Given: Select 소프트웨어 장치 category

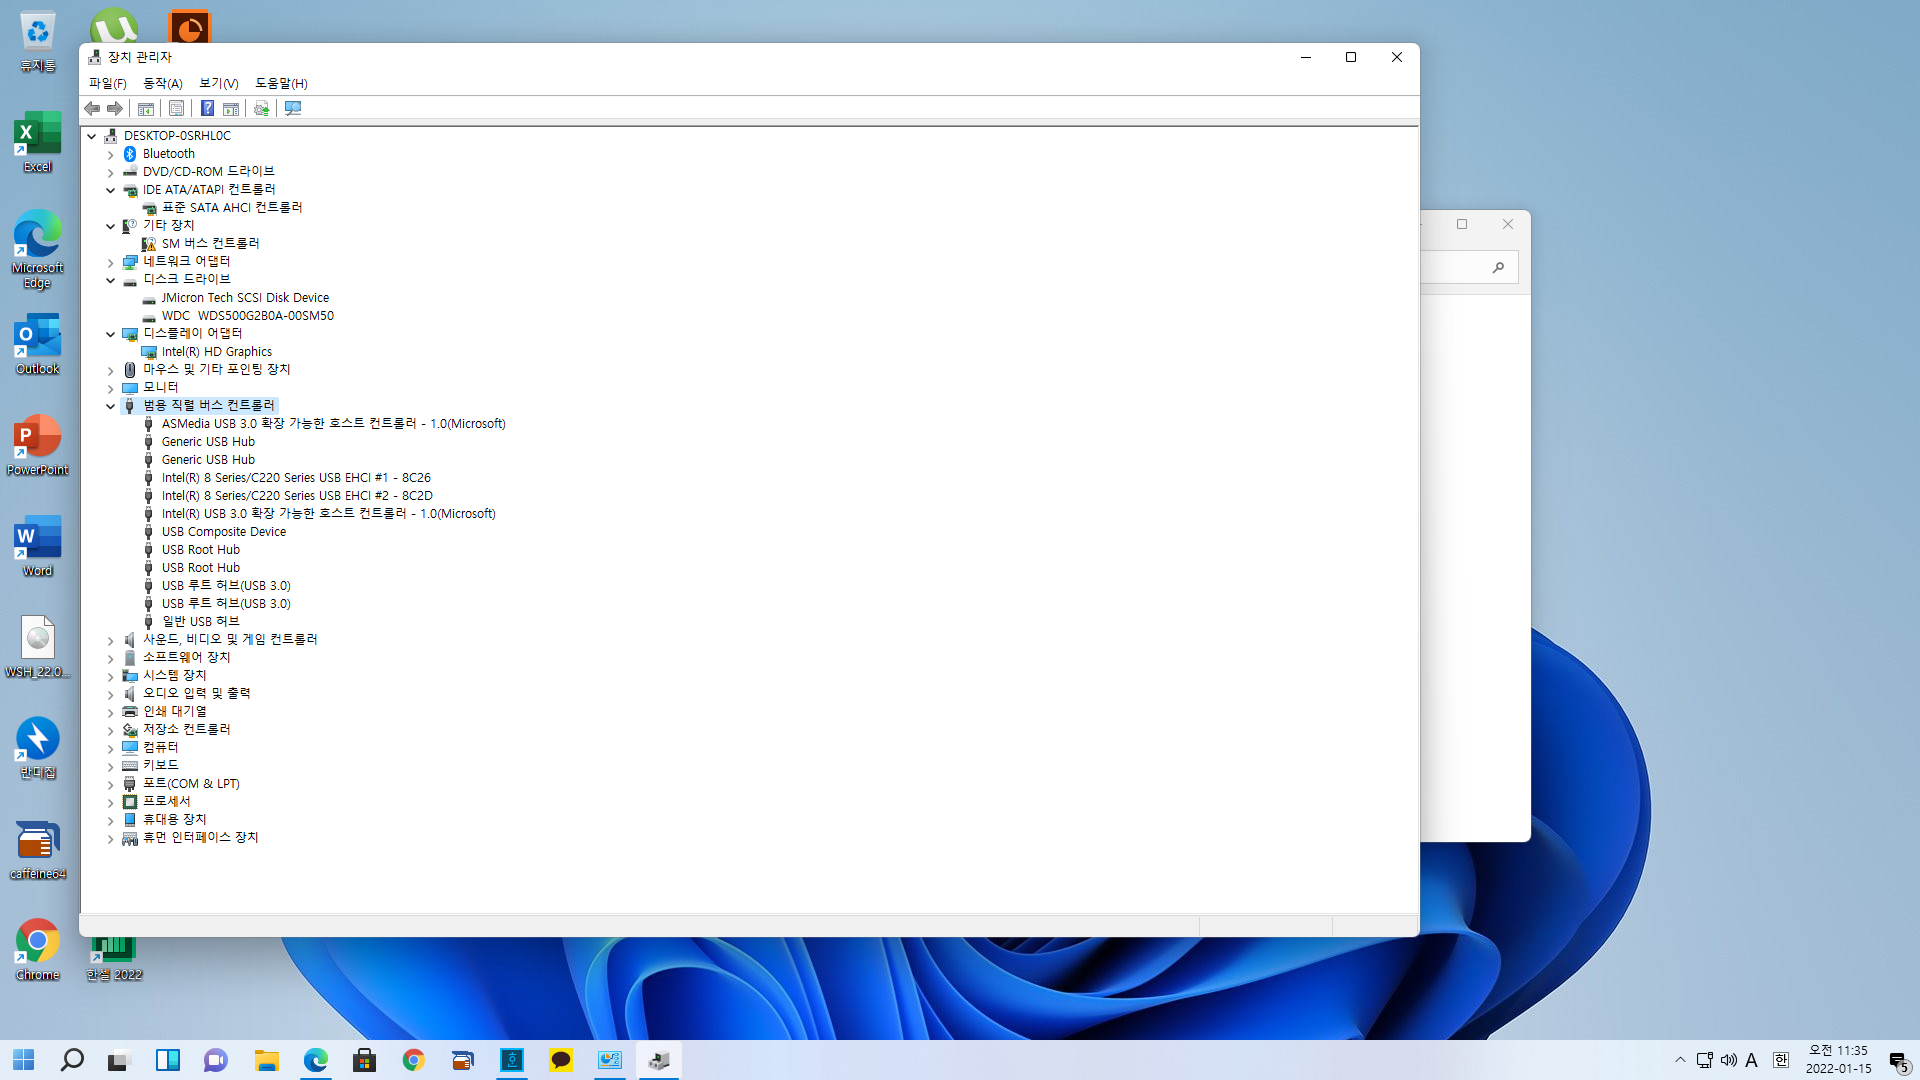Looking at the screenshot, I should 187,658.
